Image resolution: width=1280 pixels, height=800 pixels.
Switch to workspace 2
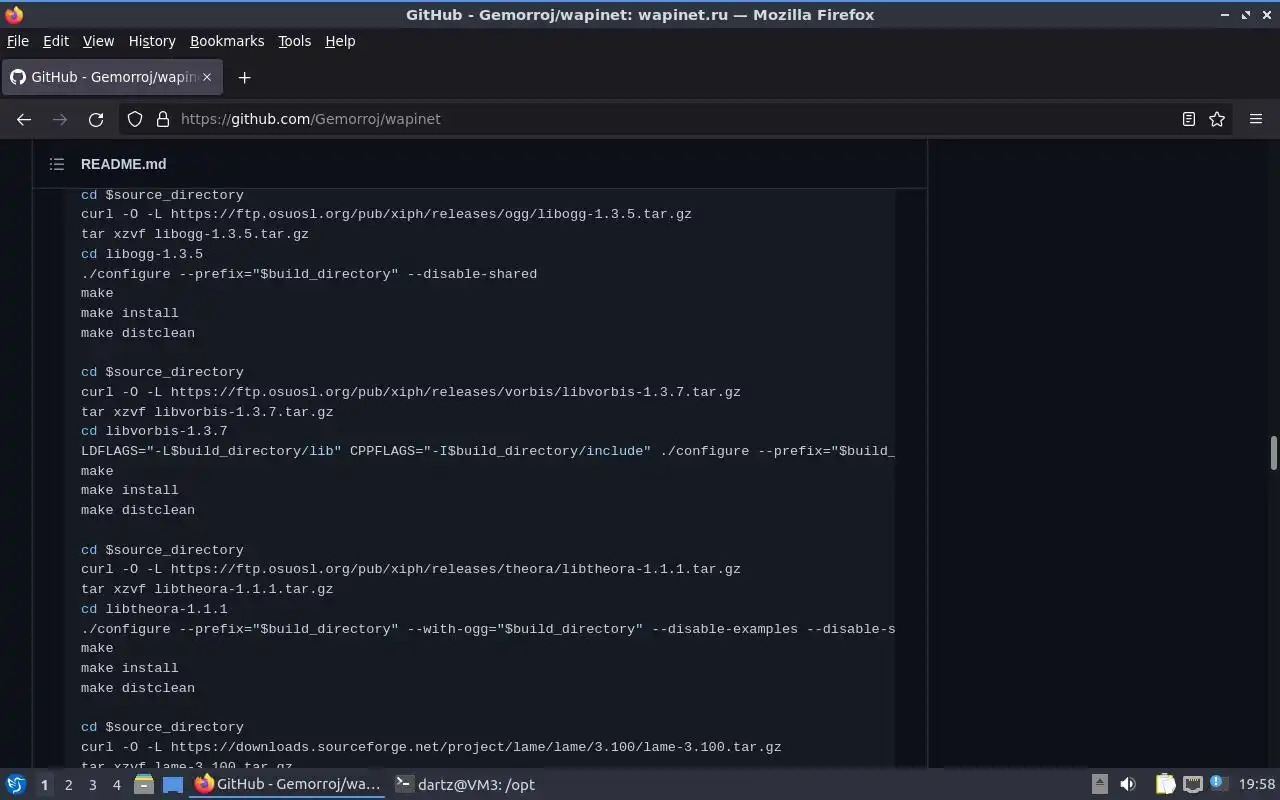click(x=68, y=785)
